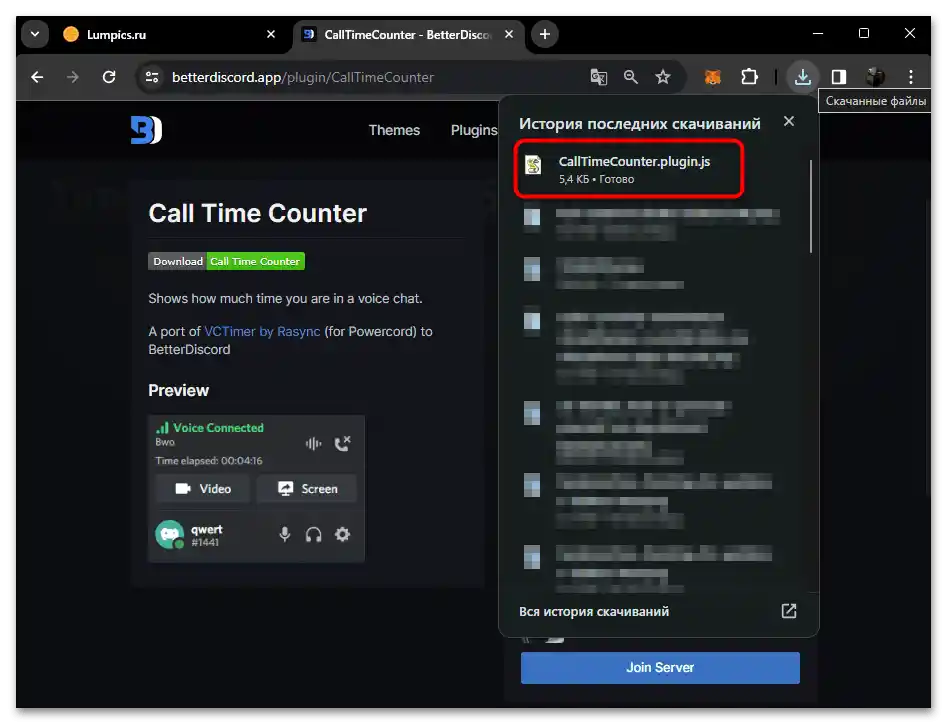Follow the VCTimer by Rasync link
This screenshot has width=947, height=724.
(x=262, y=332)
